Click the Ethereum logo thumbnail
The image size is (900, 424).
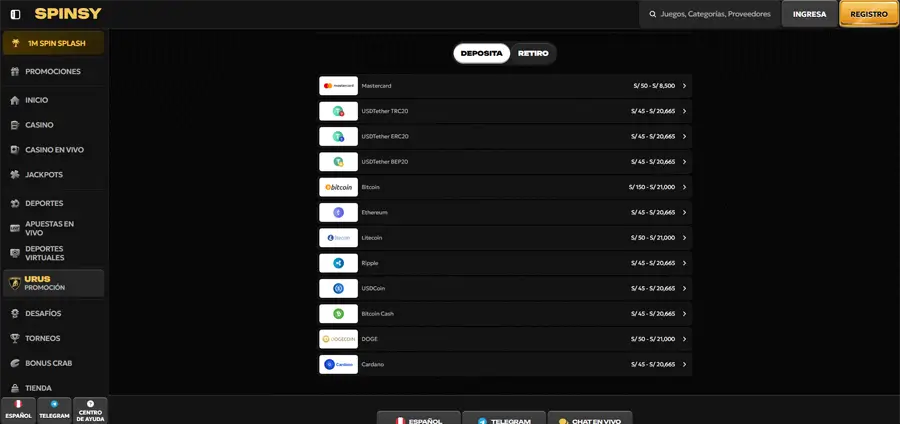pyautogui.click(x=339, y=212)
